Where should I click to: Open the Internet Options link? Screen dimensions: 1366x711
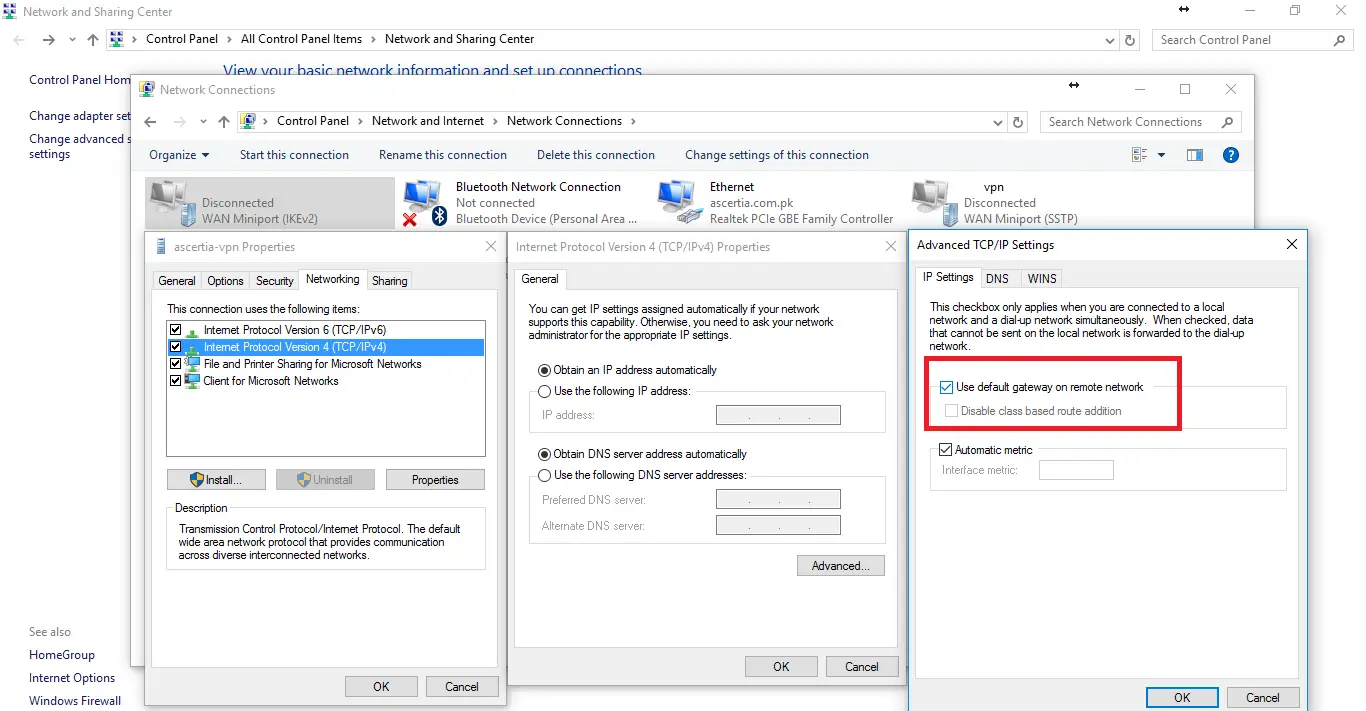point(72,678)
